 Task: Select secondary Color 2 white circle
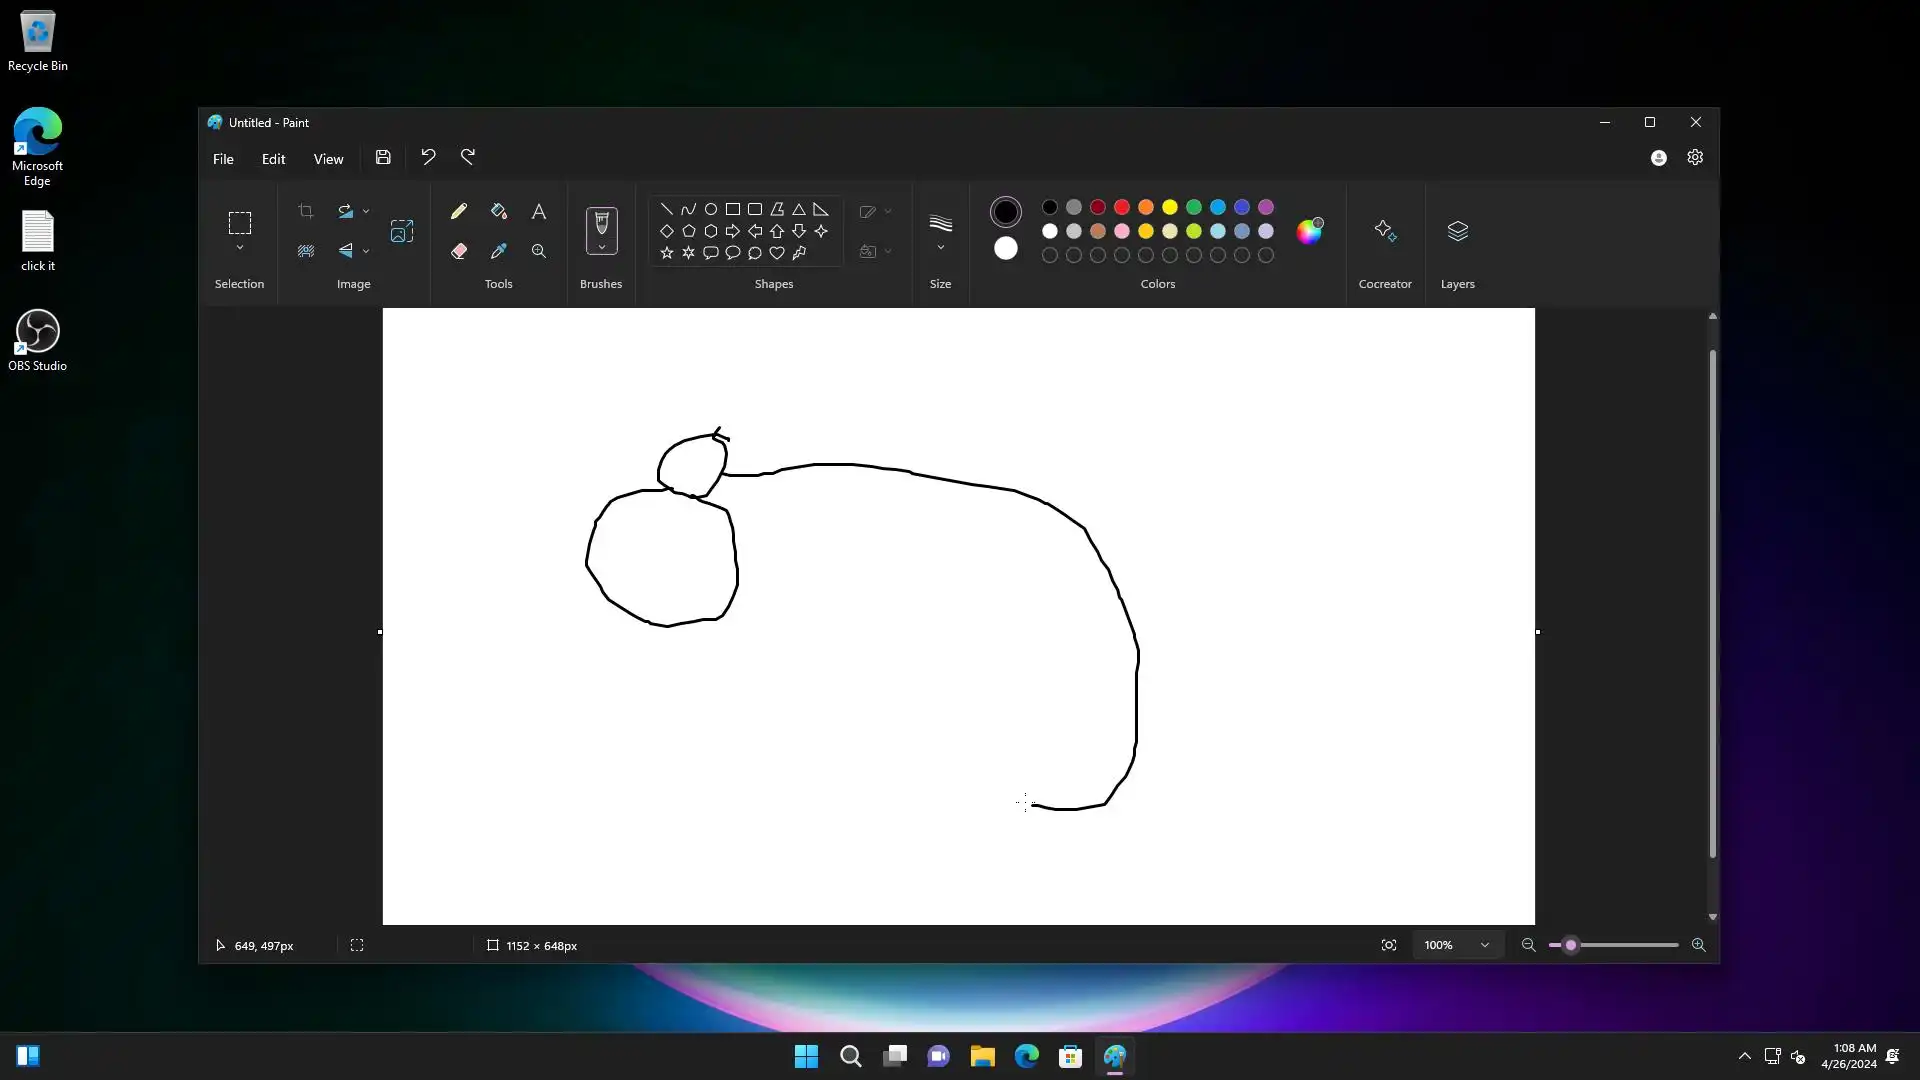1006,248
